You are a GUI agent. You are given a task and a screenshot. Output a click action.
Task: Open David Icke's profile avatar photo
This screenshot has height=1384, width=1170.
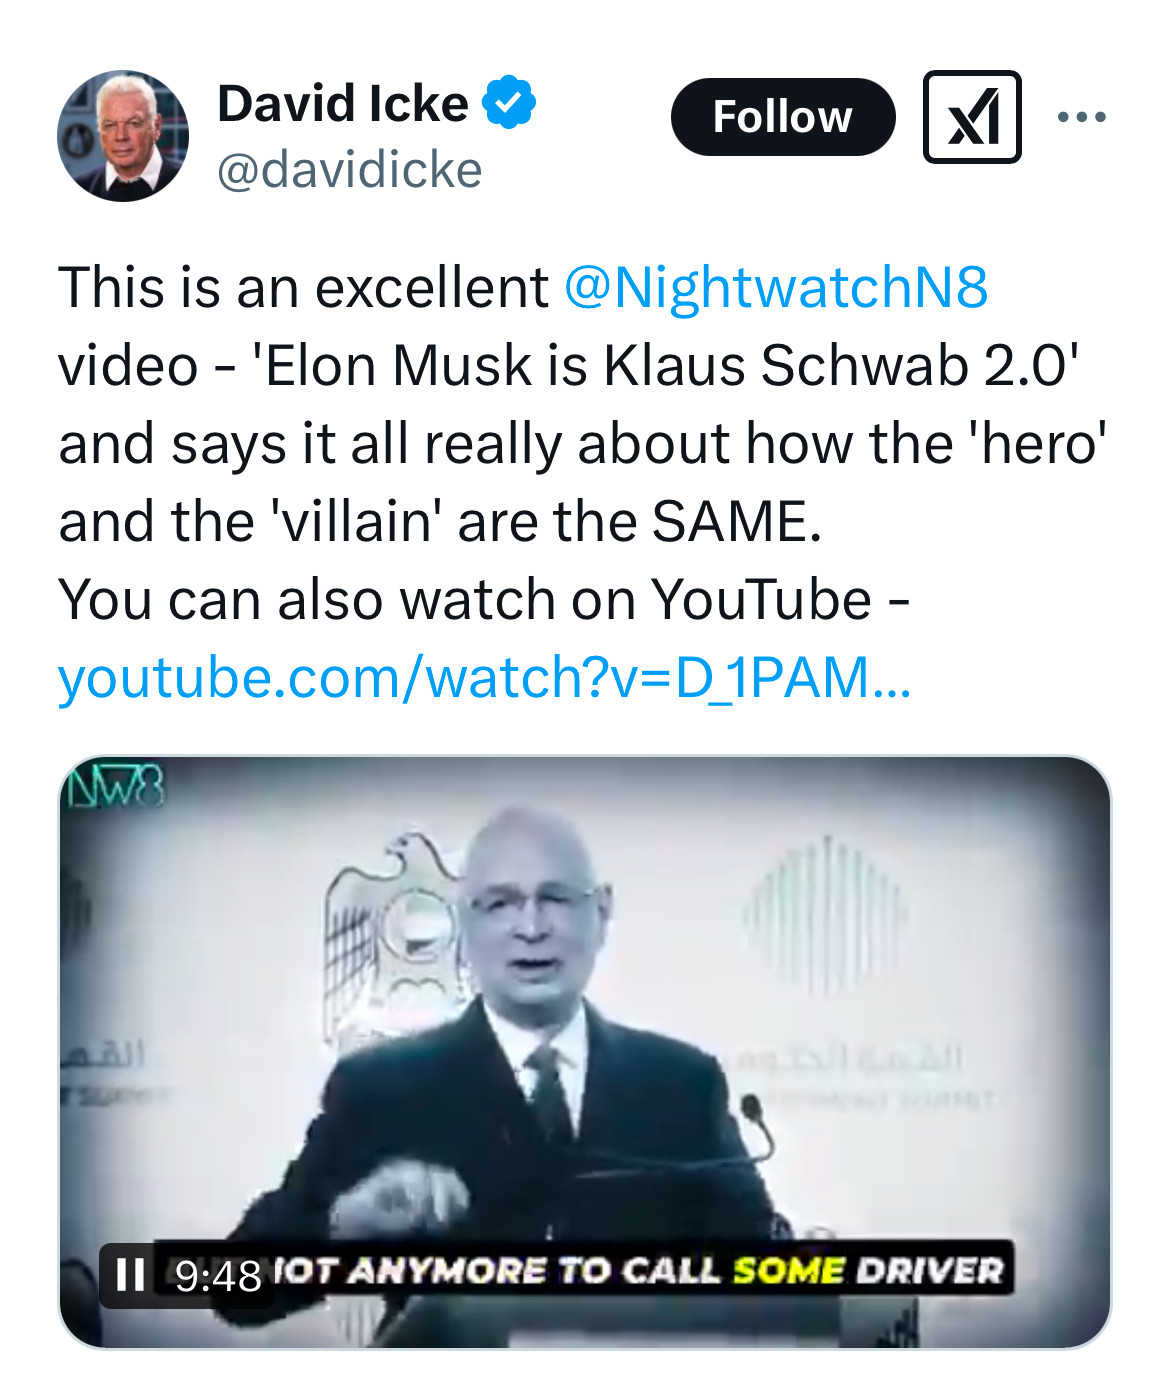(x=123, y=136)
